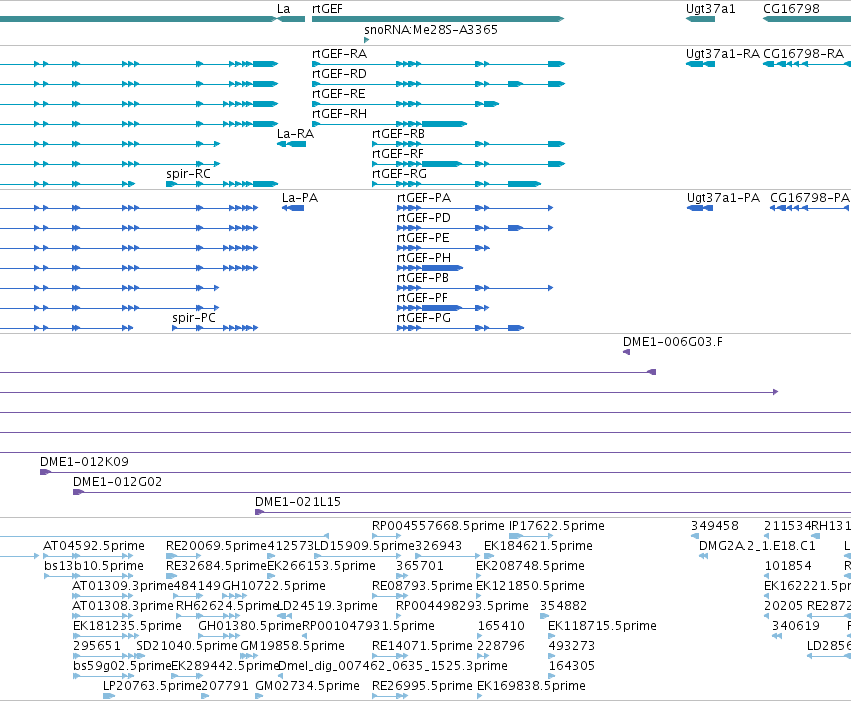
Task: Select the LP20763.5prime EST label
Action: coord(152,686)
